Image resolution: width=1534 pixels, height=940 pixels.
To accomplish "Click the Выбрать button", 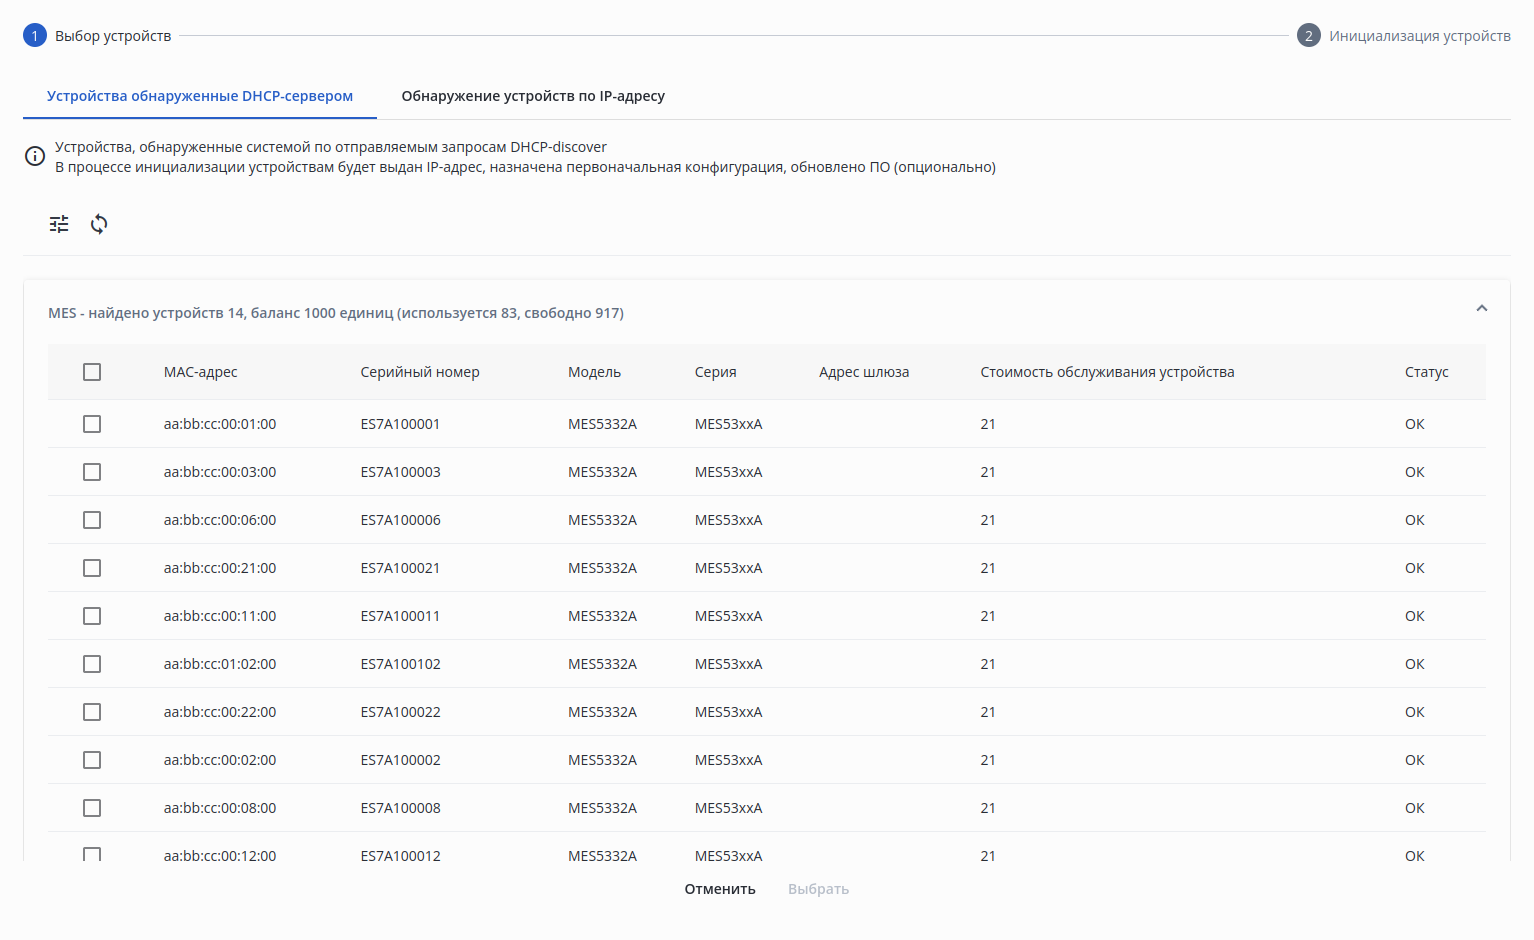I will click(818, 889).
